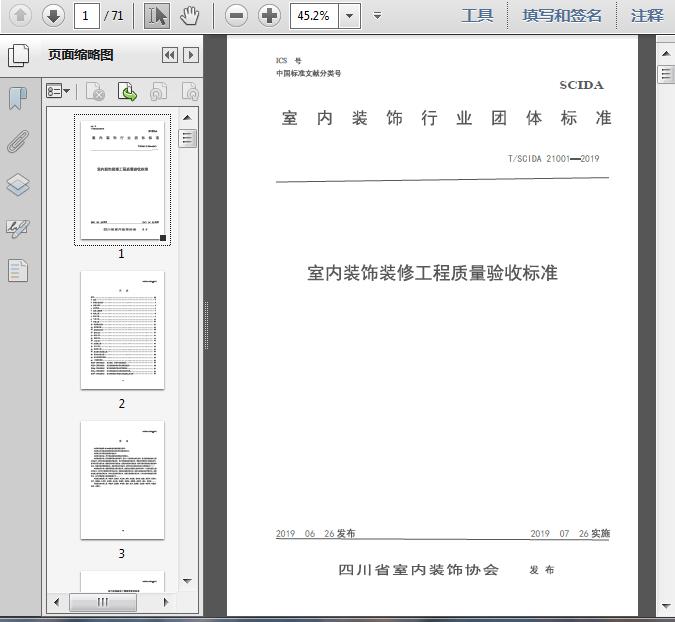Click the 2019 06 26 发布 date
Image resolution: width=675 pixels, height=622 pixels.
point(316,533)
